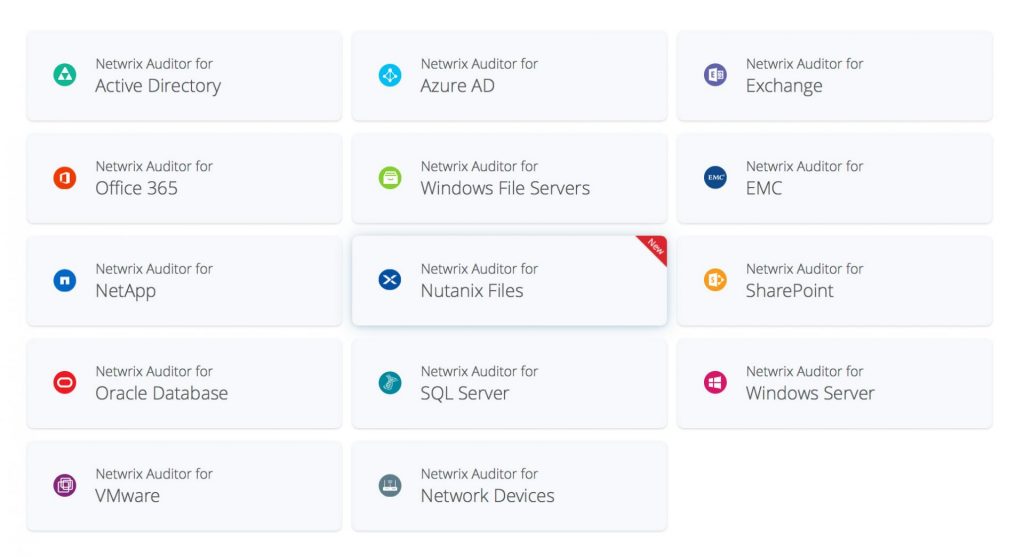Click the Nutanix Files X-shaped icon
This screenshot has width=1024, height=557.
tap(390, 281)
